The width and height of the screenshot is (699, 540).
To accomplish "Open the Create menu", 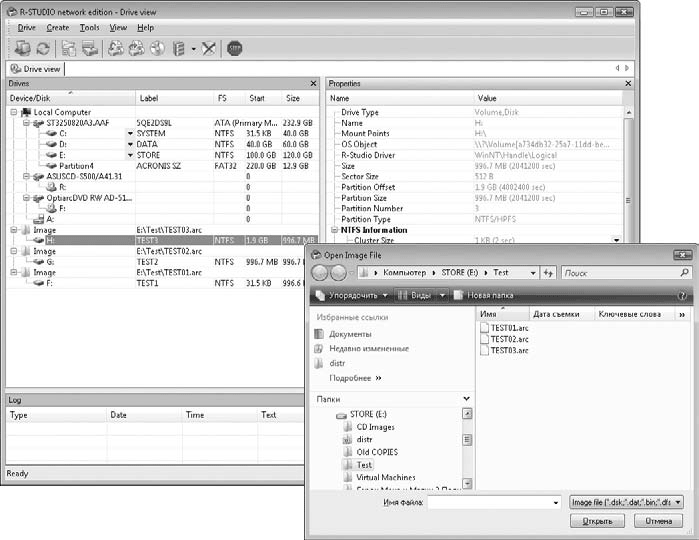I will click(58, 28).
